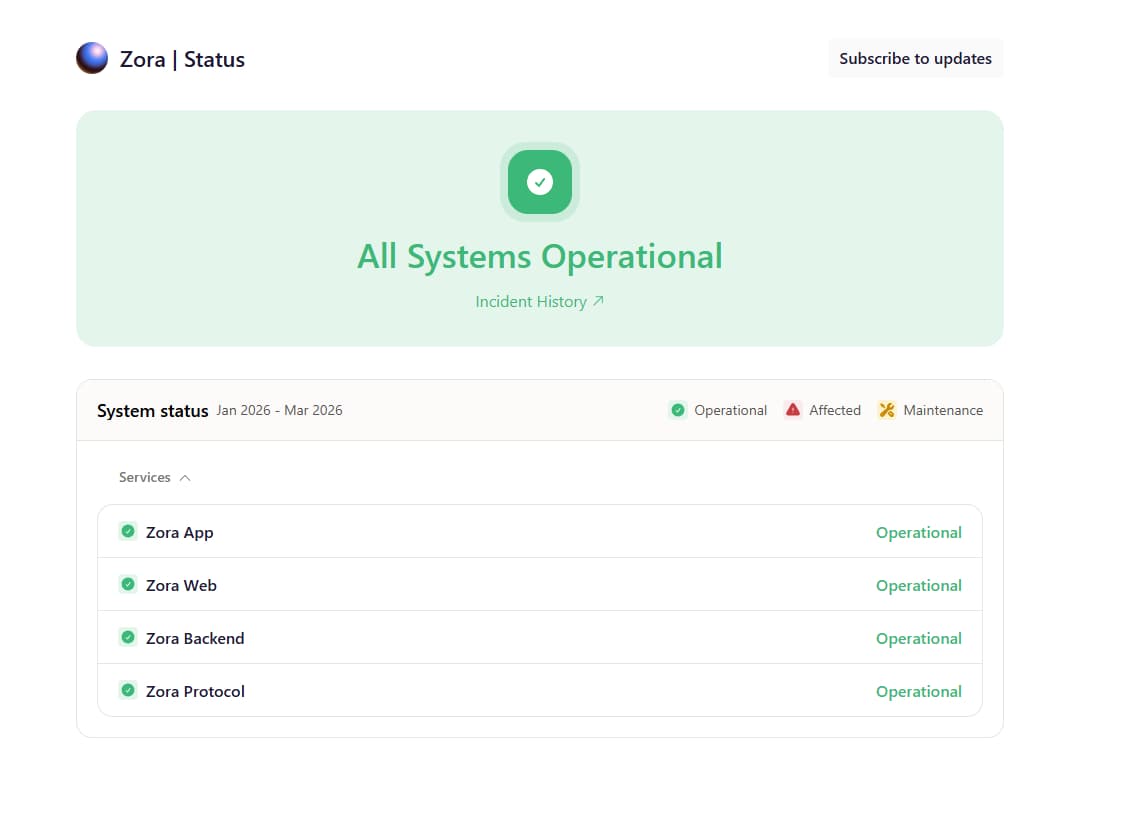Click the All Systems Operational heading
This screenshot has width=1139, height=828.
(540, 257)
